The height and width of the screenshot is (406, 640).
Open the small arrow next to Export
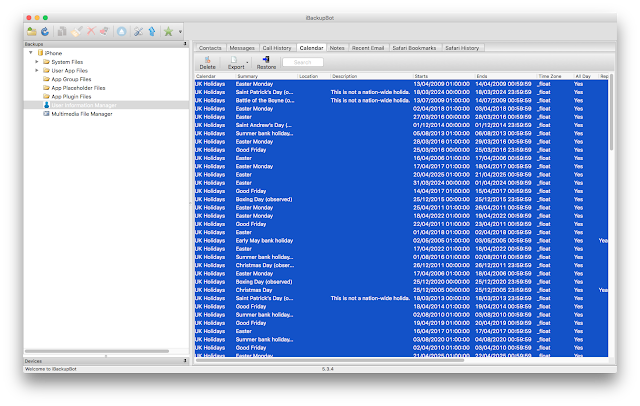point(247,62)
